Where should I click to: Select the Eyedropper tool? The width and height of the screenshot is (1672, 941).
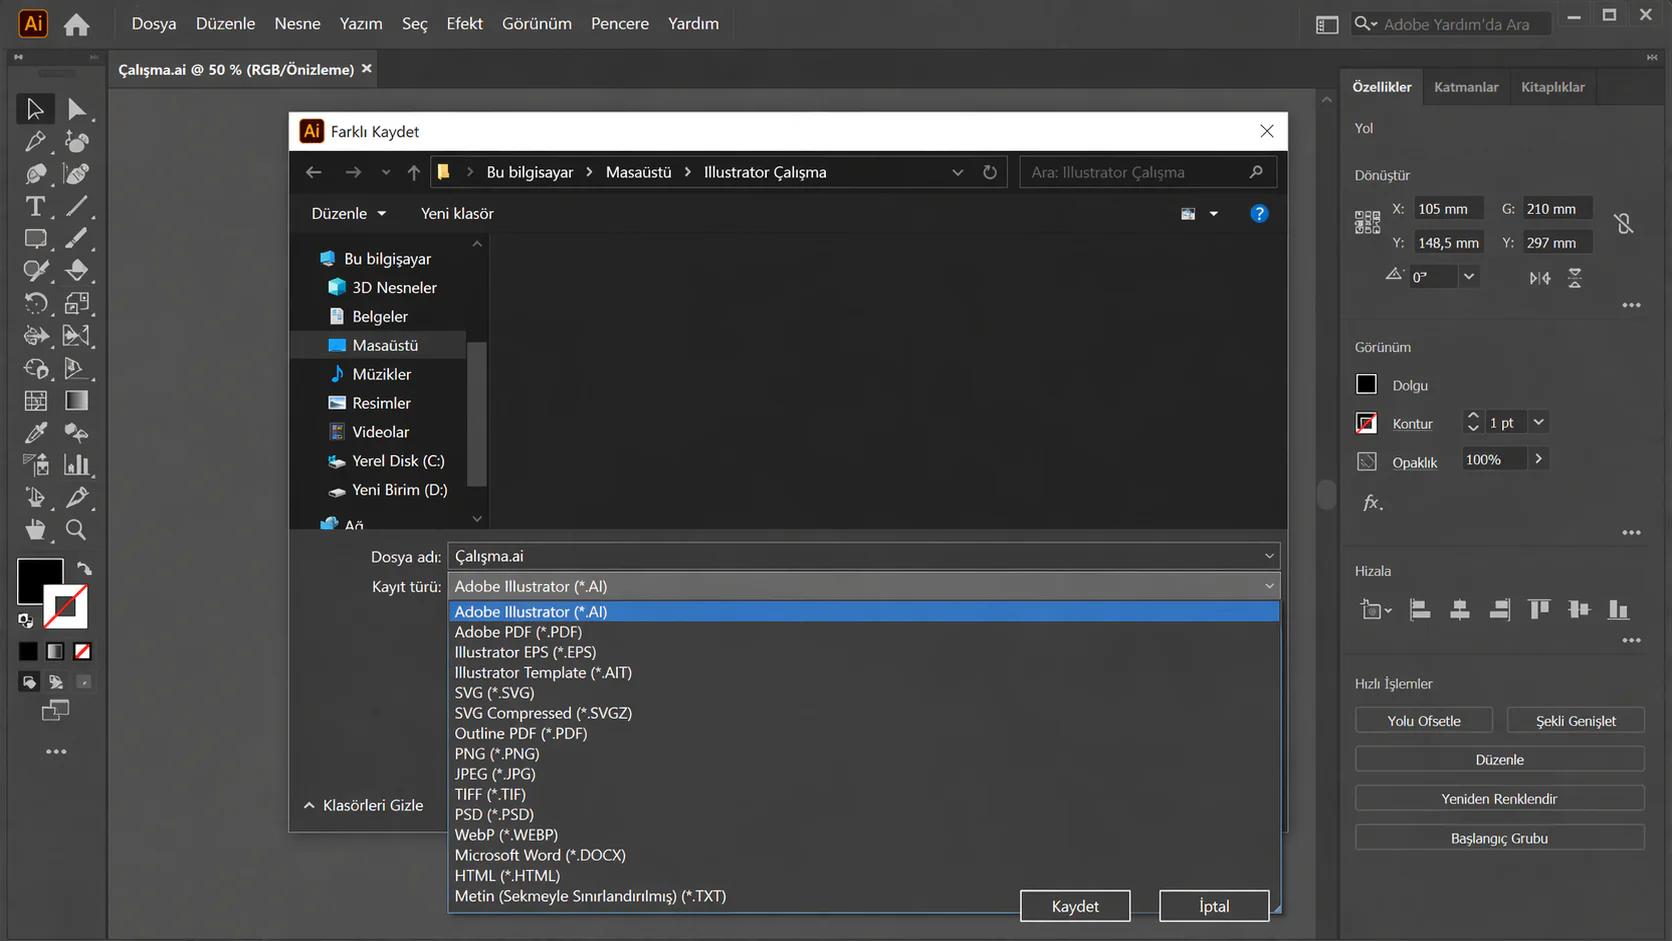(x=35, y=433)
